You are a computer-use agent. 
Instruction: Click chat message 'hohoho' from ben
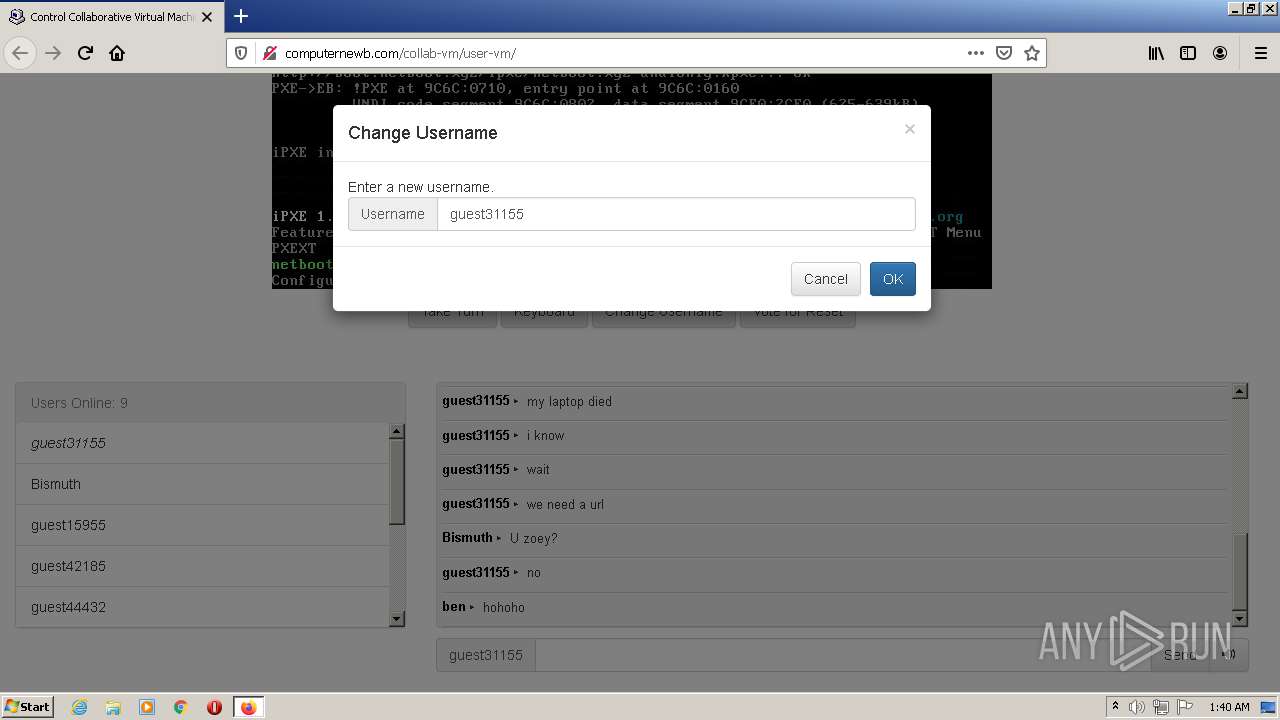point(503,607)
